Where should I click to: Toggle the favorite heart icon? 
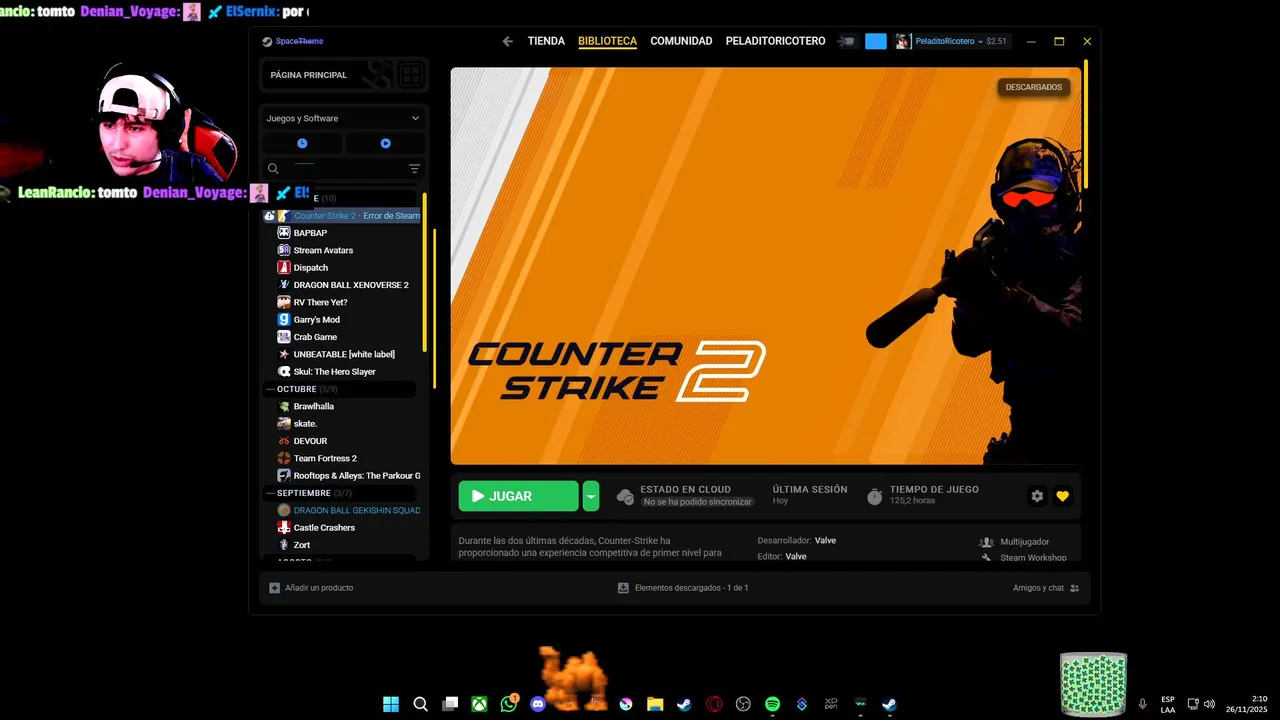click(x=1062, y=496)
